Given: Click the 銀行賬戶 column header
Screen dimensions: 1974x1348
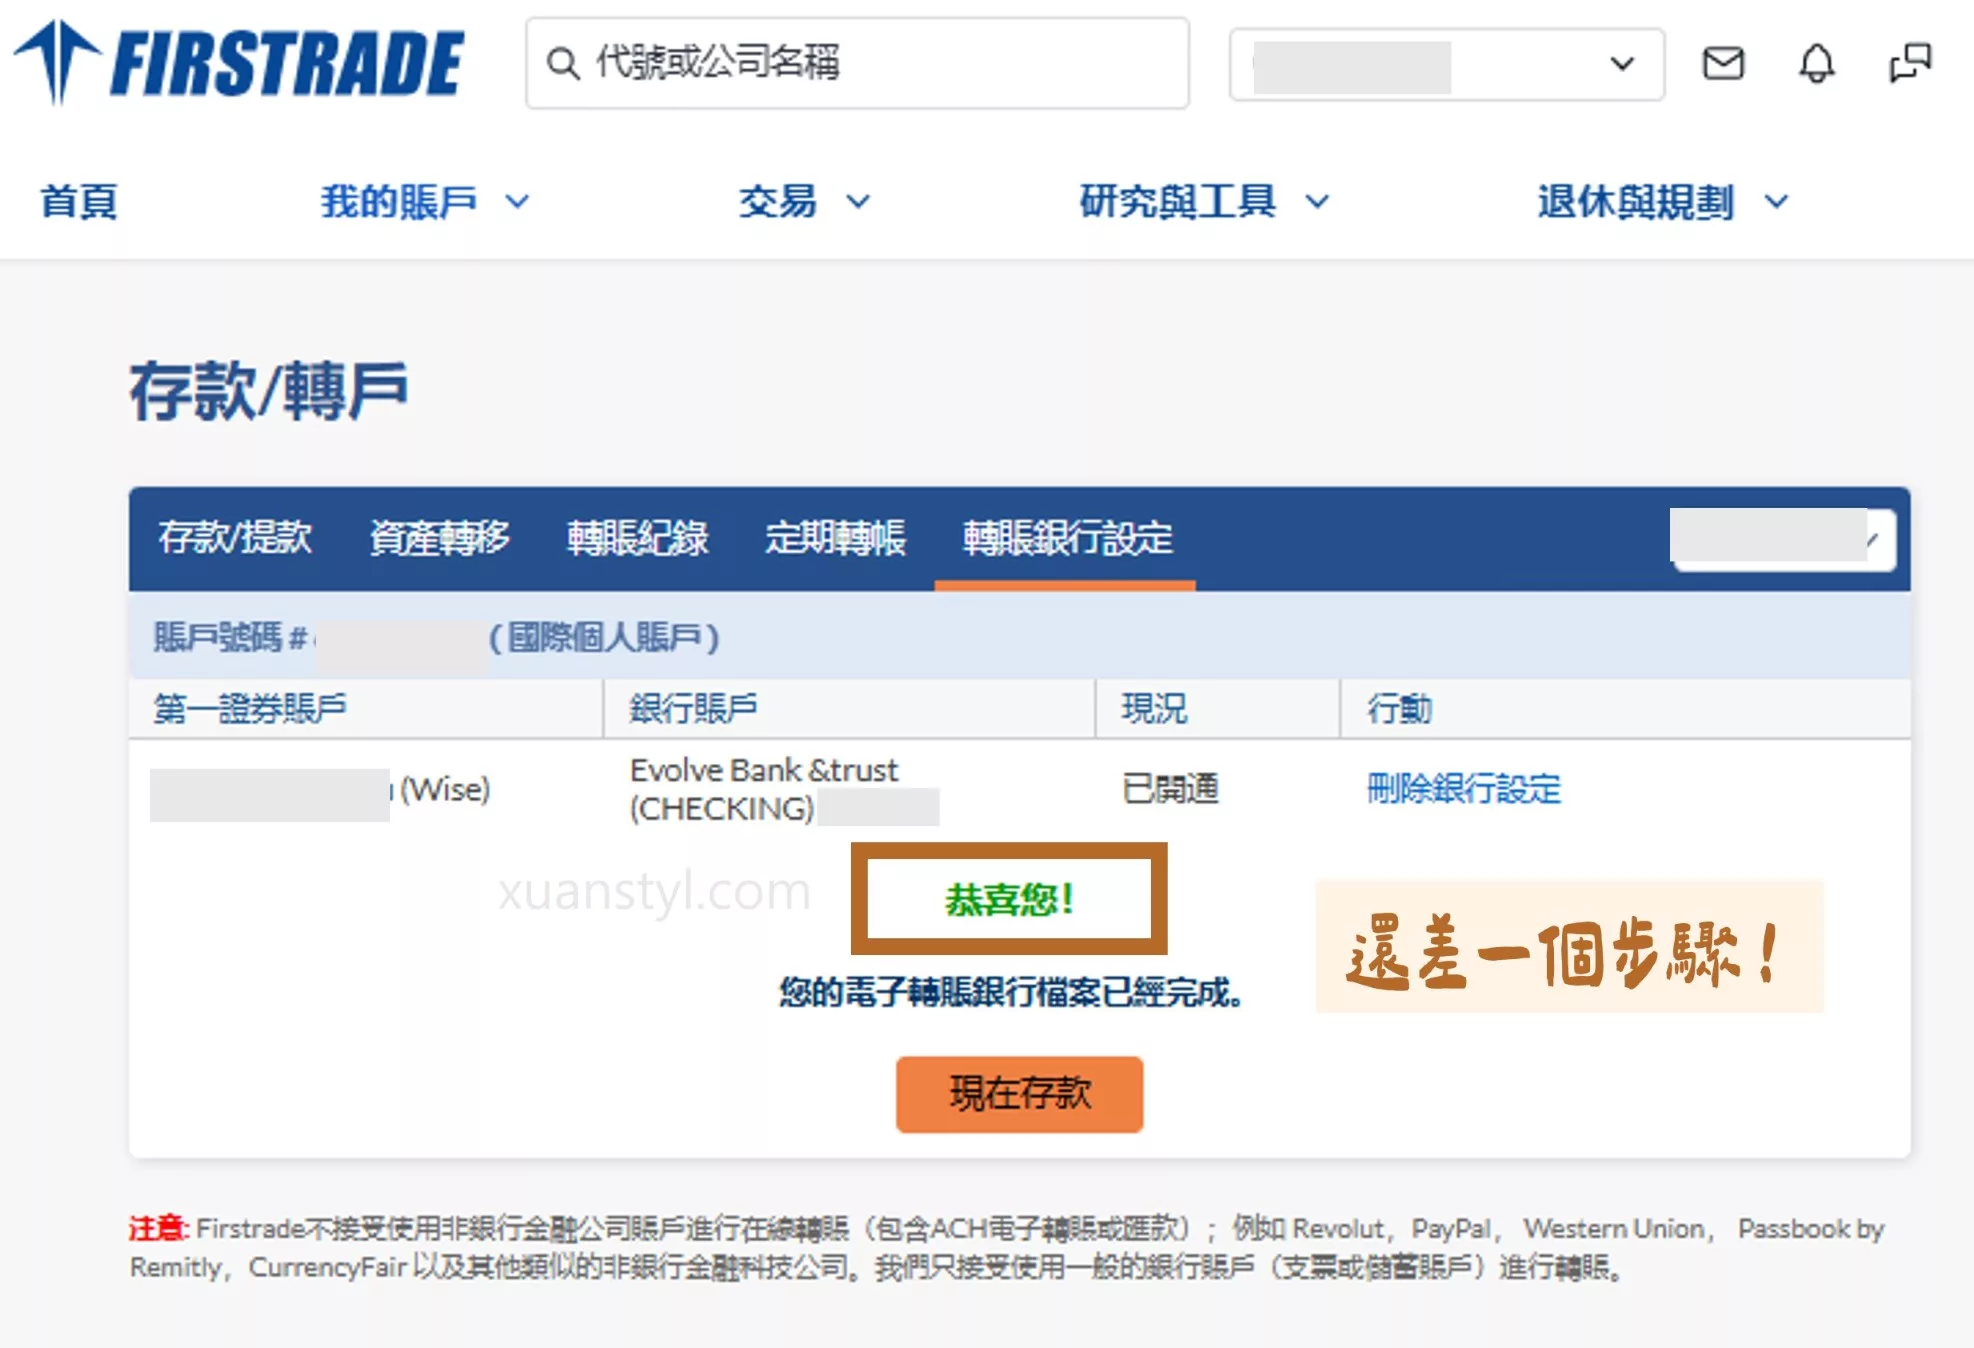Looking at the screenshot, I should pos(693,709).
